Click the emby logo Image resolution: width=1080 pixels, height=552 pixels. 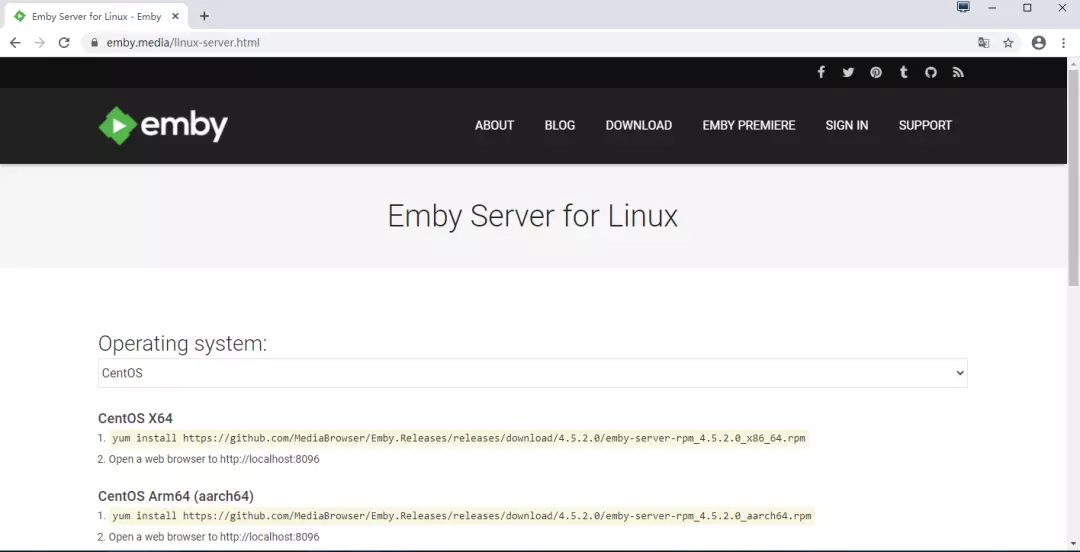(163, 125)
